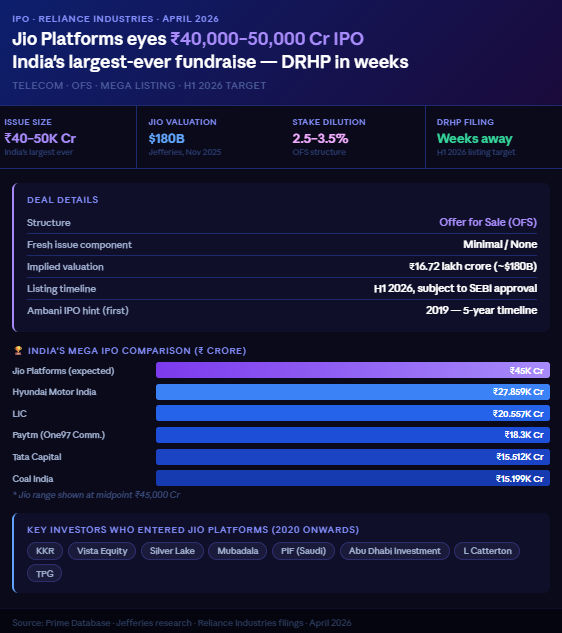The height and width of the screenshot is (633, 562).
Task: Click the Offer for Sale (OFS) value
Action: (x=488, y=222)
